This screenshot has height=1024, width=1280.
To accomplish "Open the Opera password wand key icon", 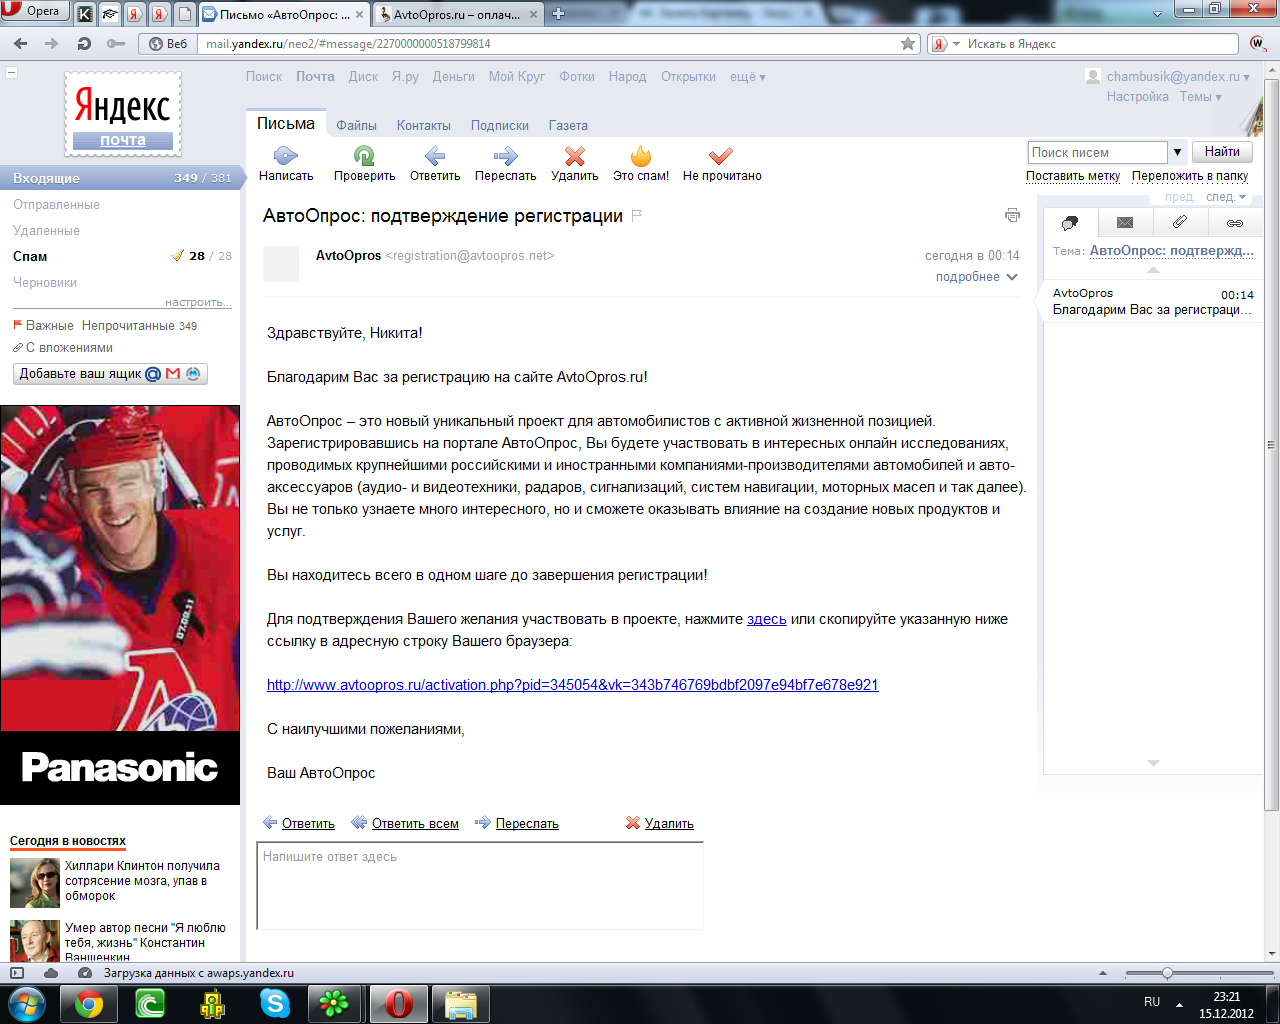I will [116, 44].
